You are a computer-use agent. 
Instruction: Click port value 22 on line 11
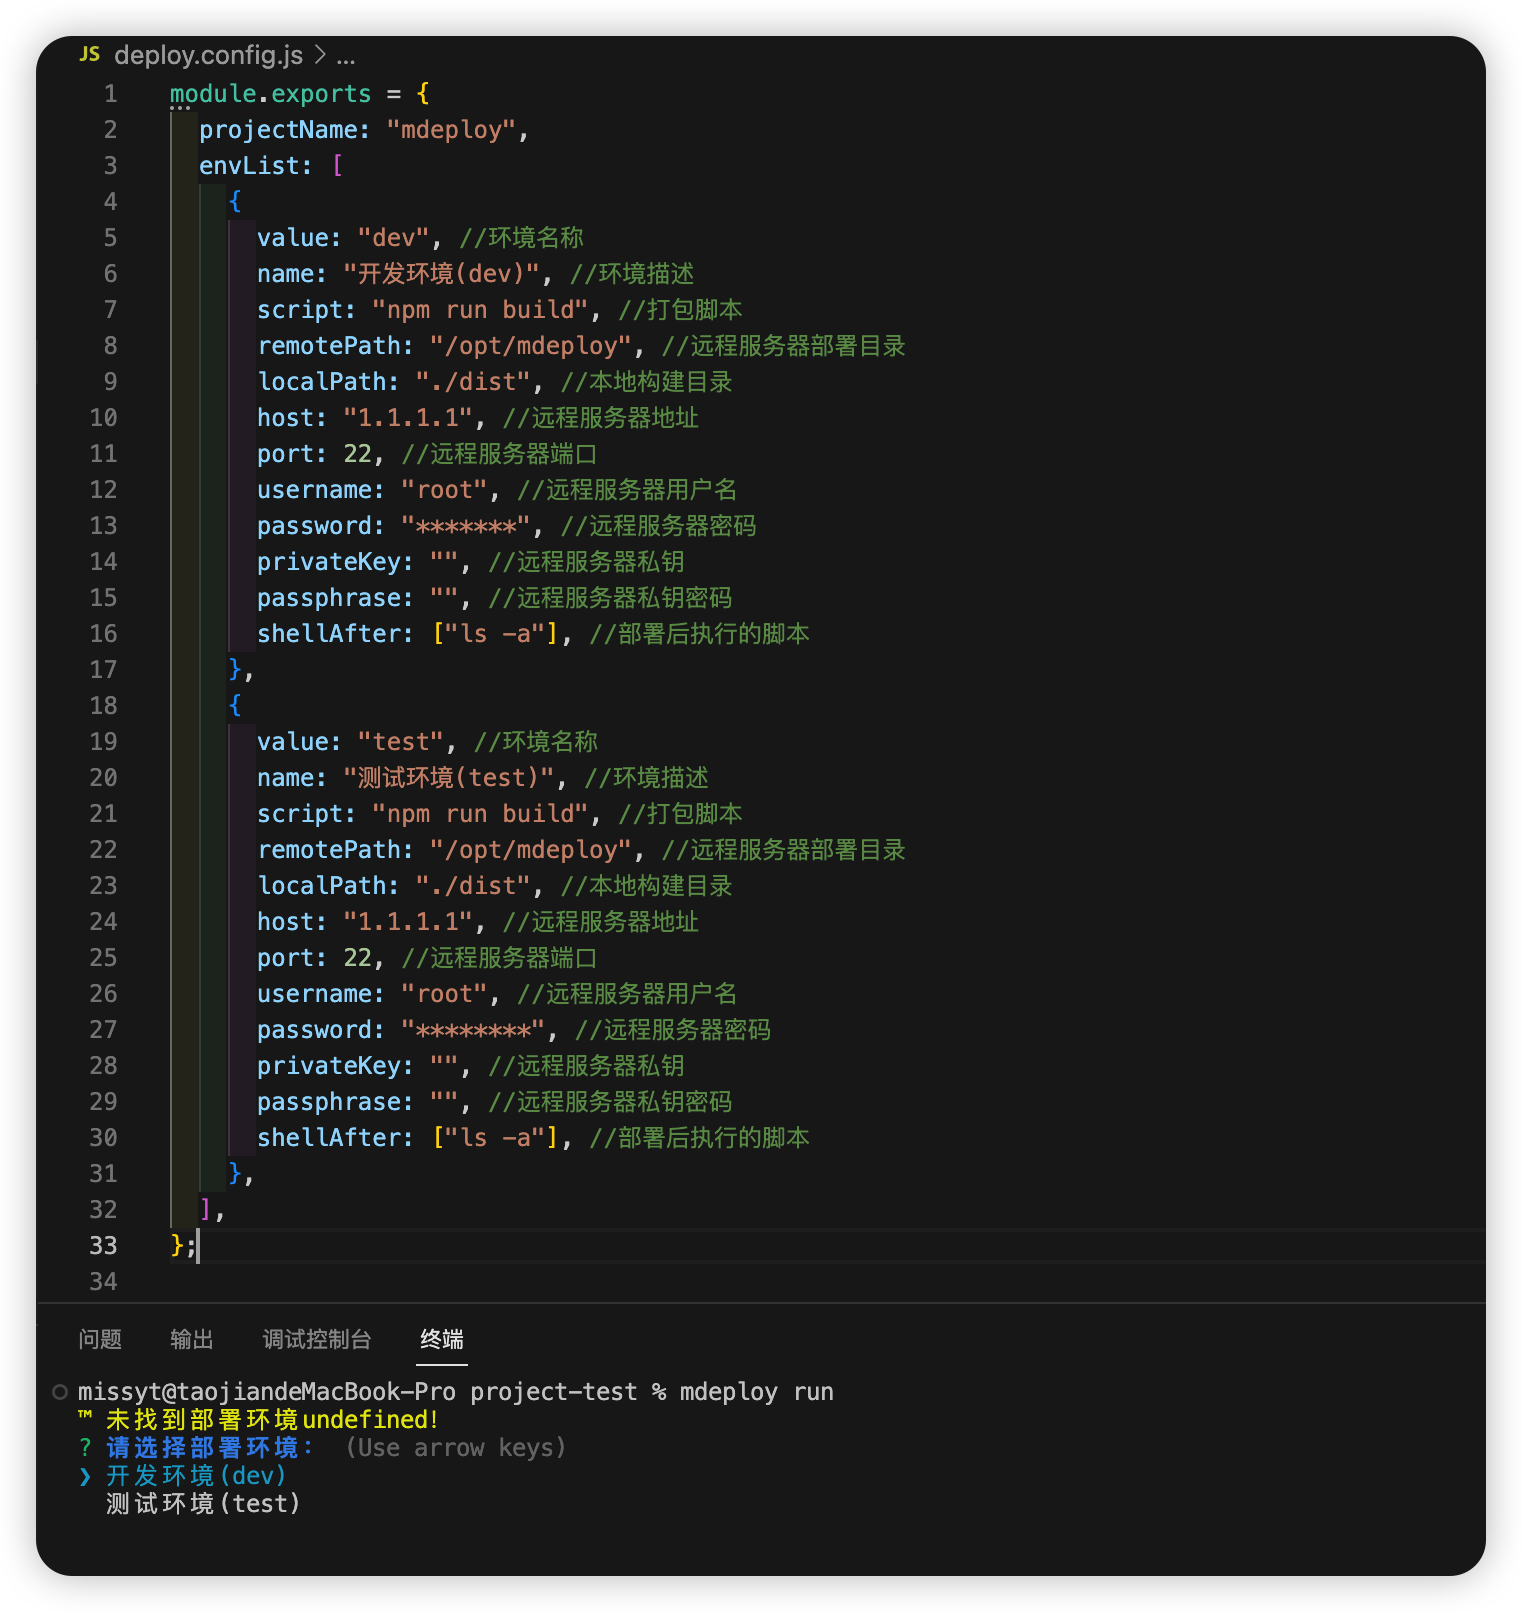(357, 454)
